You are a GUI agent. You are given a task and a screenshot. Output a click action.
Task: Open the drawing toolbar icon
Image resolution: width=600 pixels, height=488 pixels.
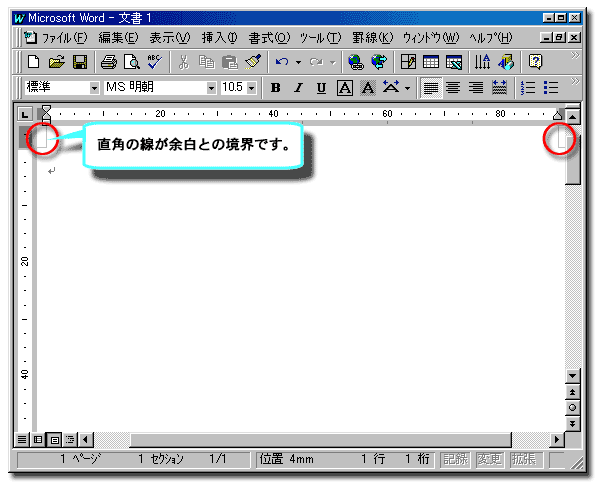coord(506,62)
